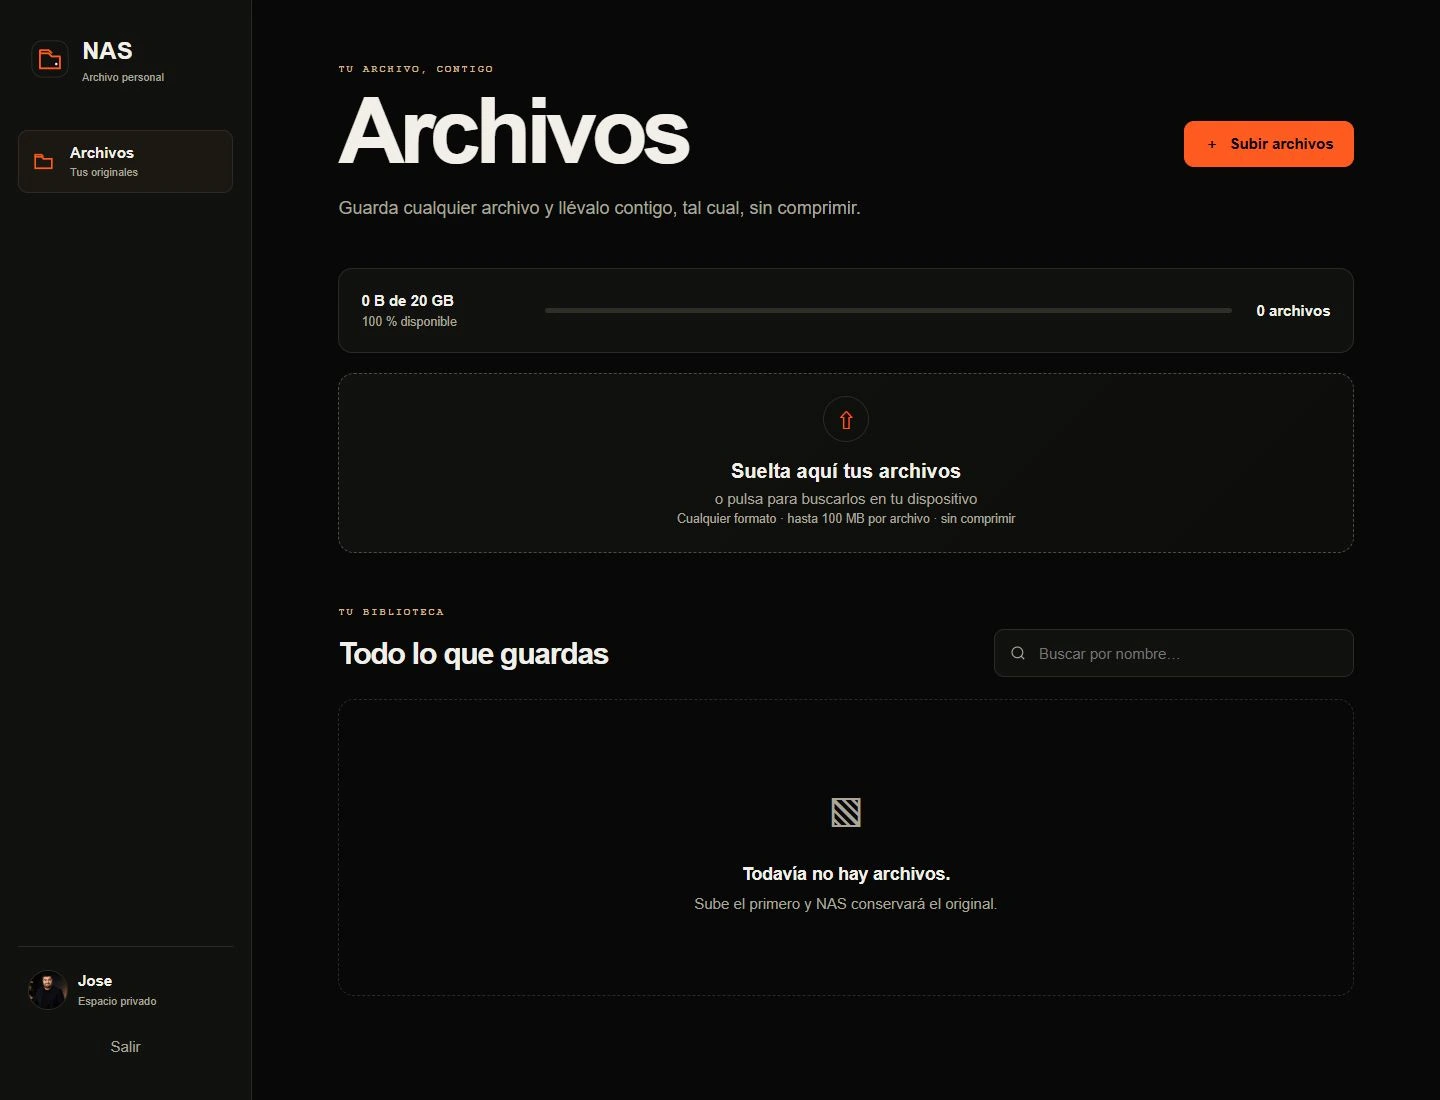1440x1100 pixels.
Task: Click the '0 archivos' counter
Action: (1293, 311)
